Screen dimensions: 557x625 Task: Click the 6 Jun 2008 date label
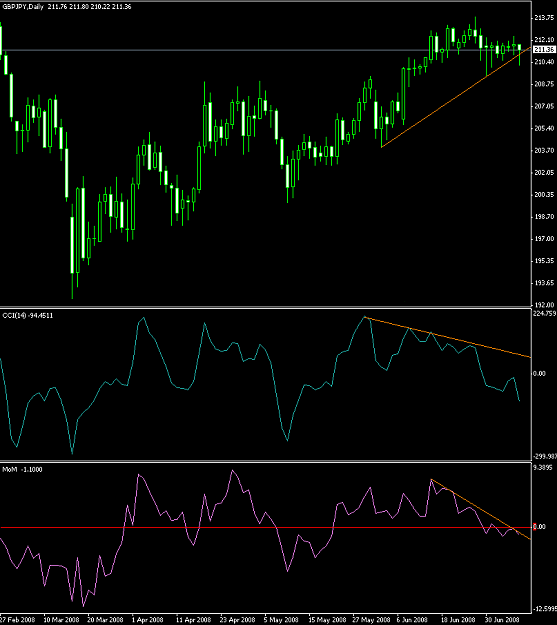point(412,620)
